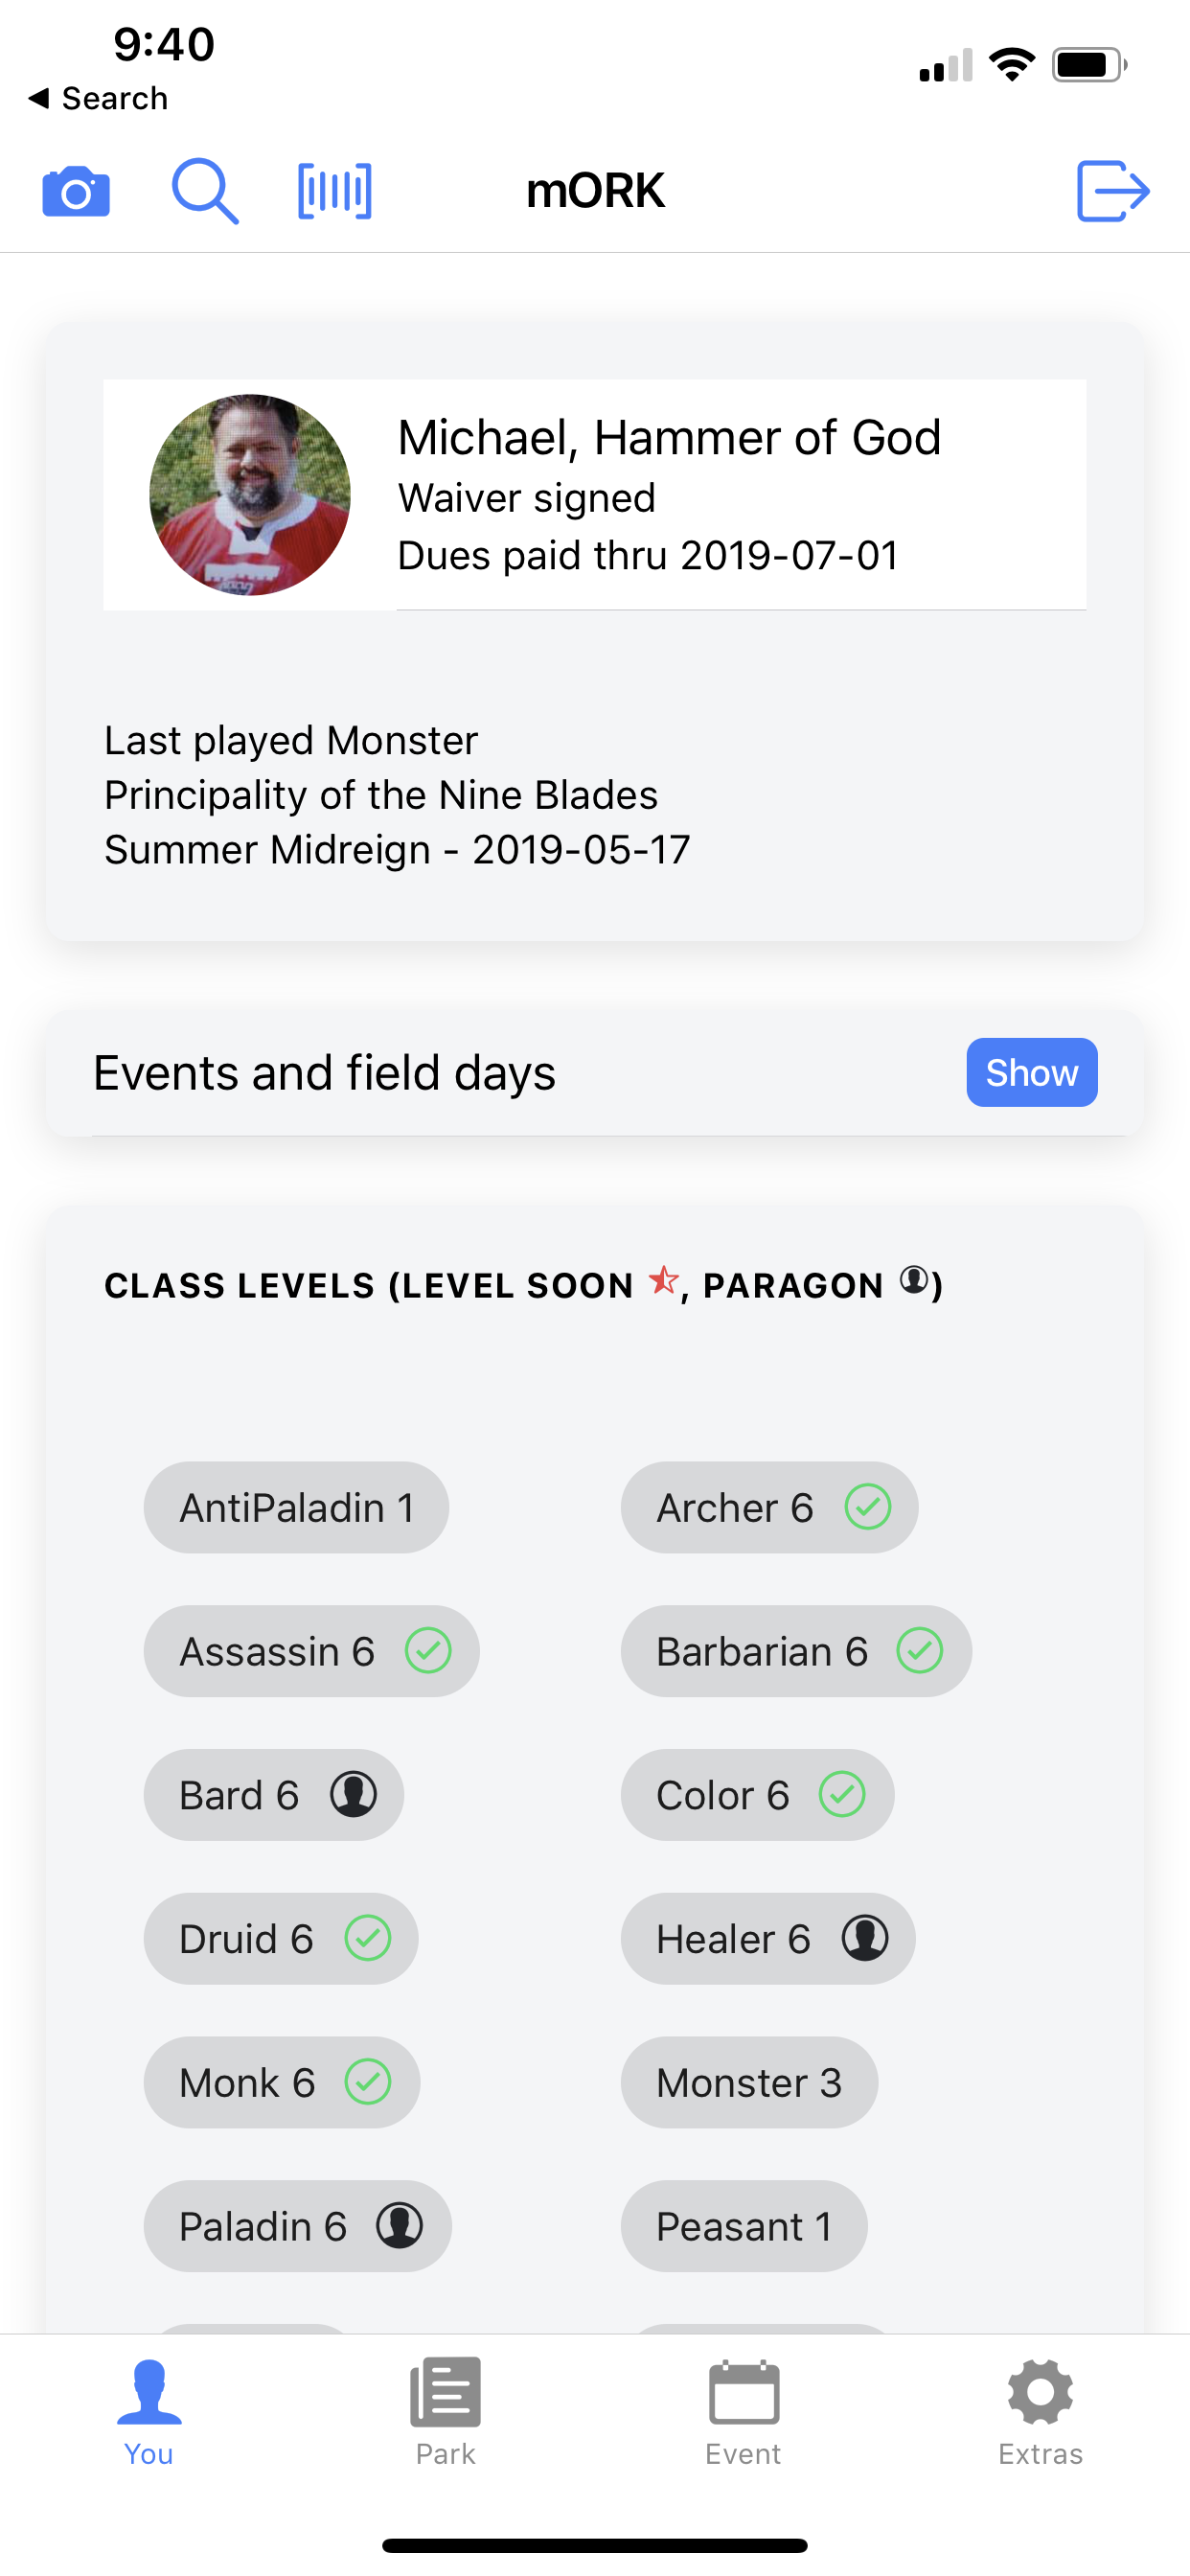Tap the green checkmark on Archer 6

click(867, 1507)
